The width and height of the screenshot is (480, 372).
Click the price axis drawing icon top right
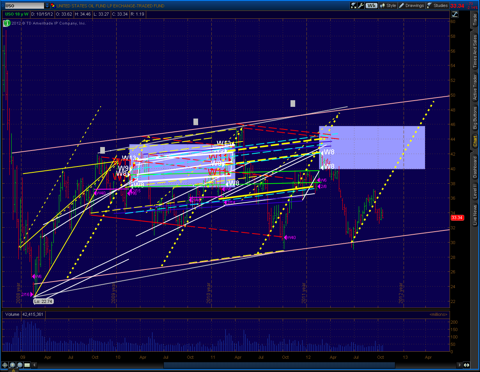tap(455, 14)
